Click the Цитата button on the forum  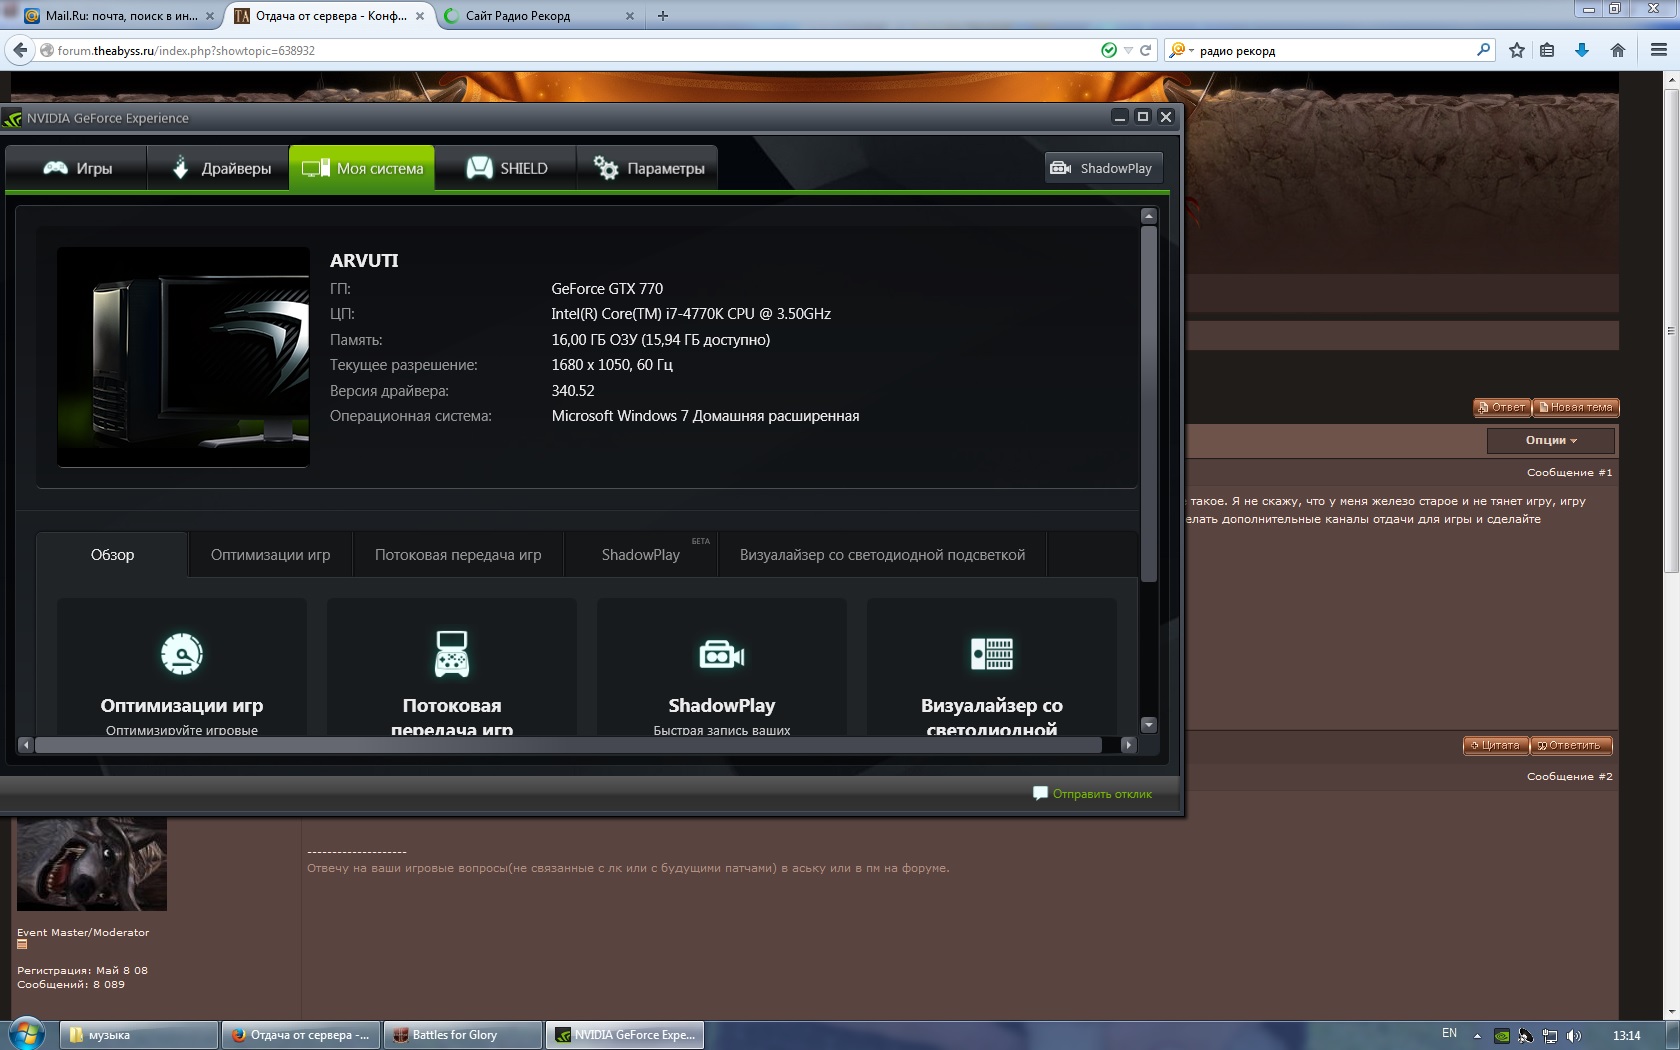tap(1496, 745)
